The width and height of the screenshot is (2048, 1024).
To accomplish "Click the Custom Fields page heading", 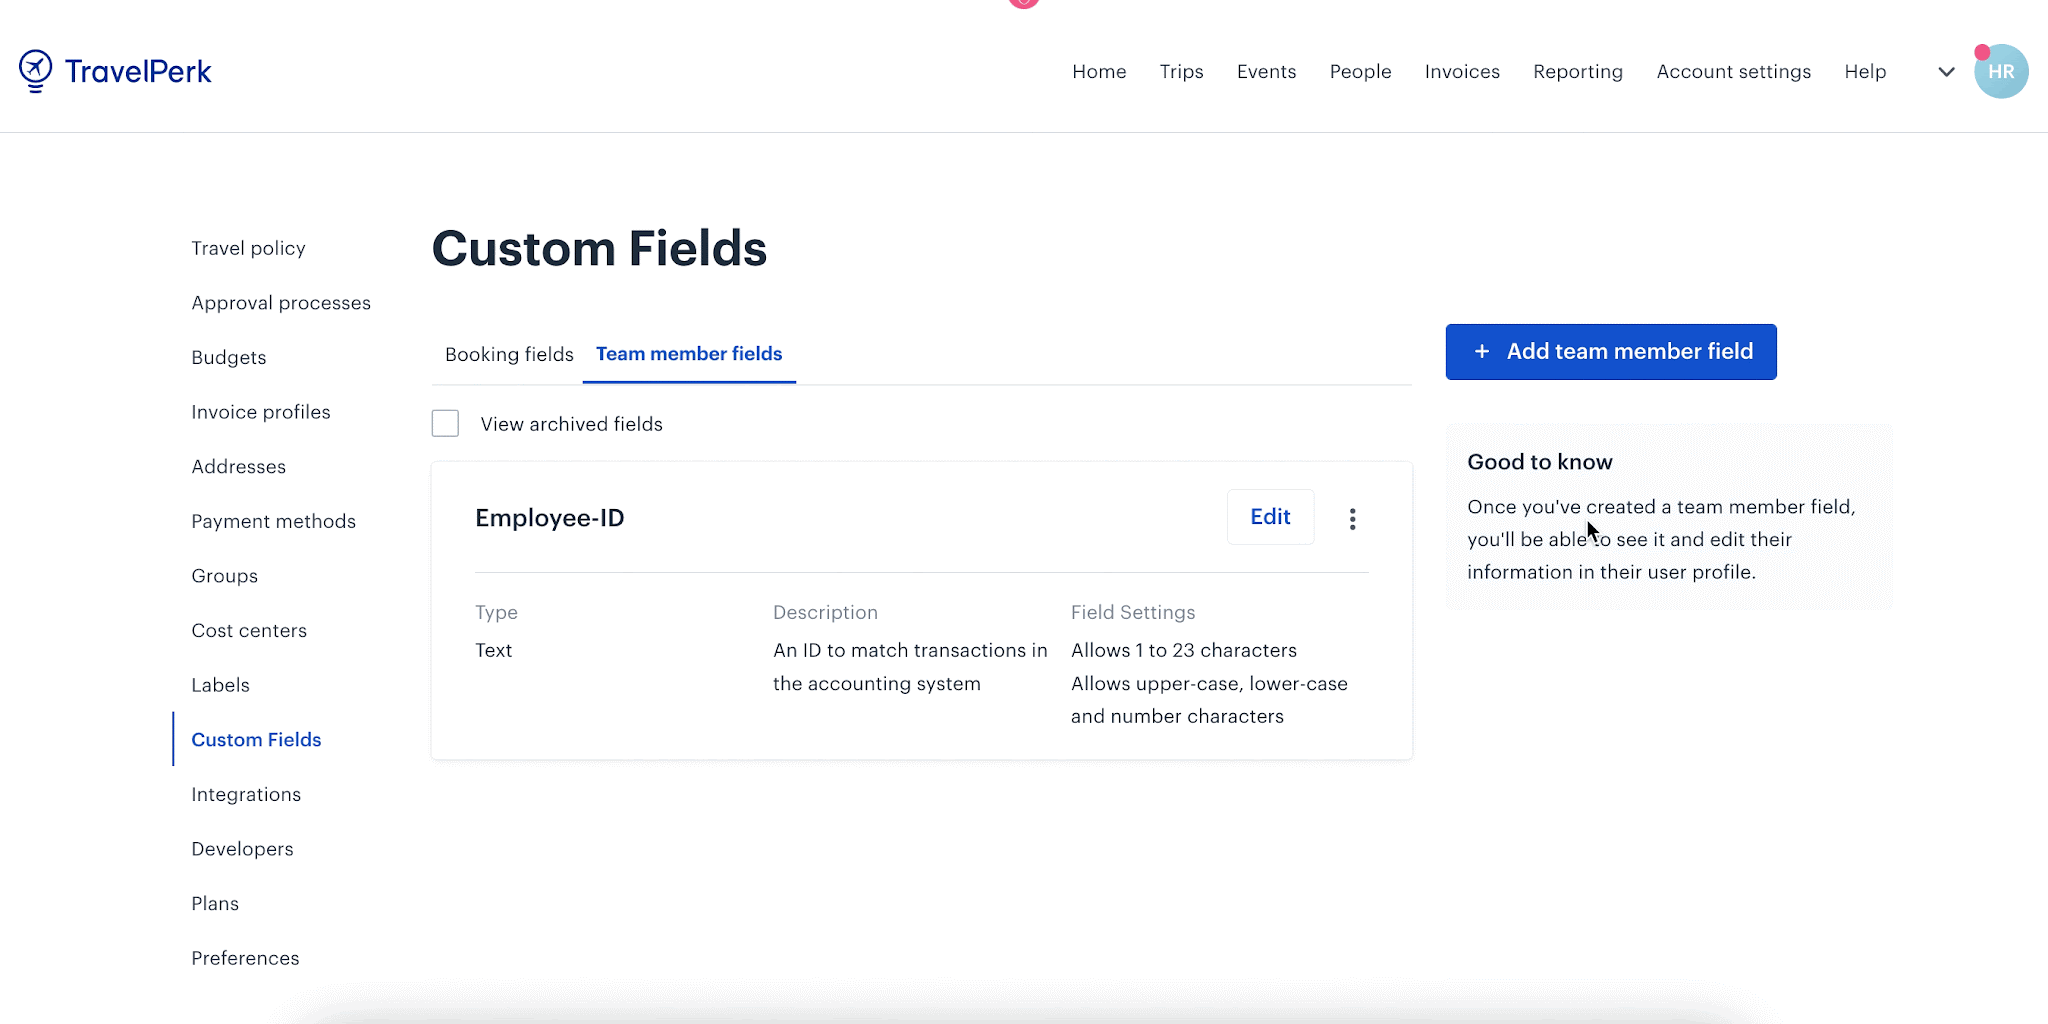I will pyautogui.click(x=599, y=249).
